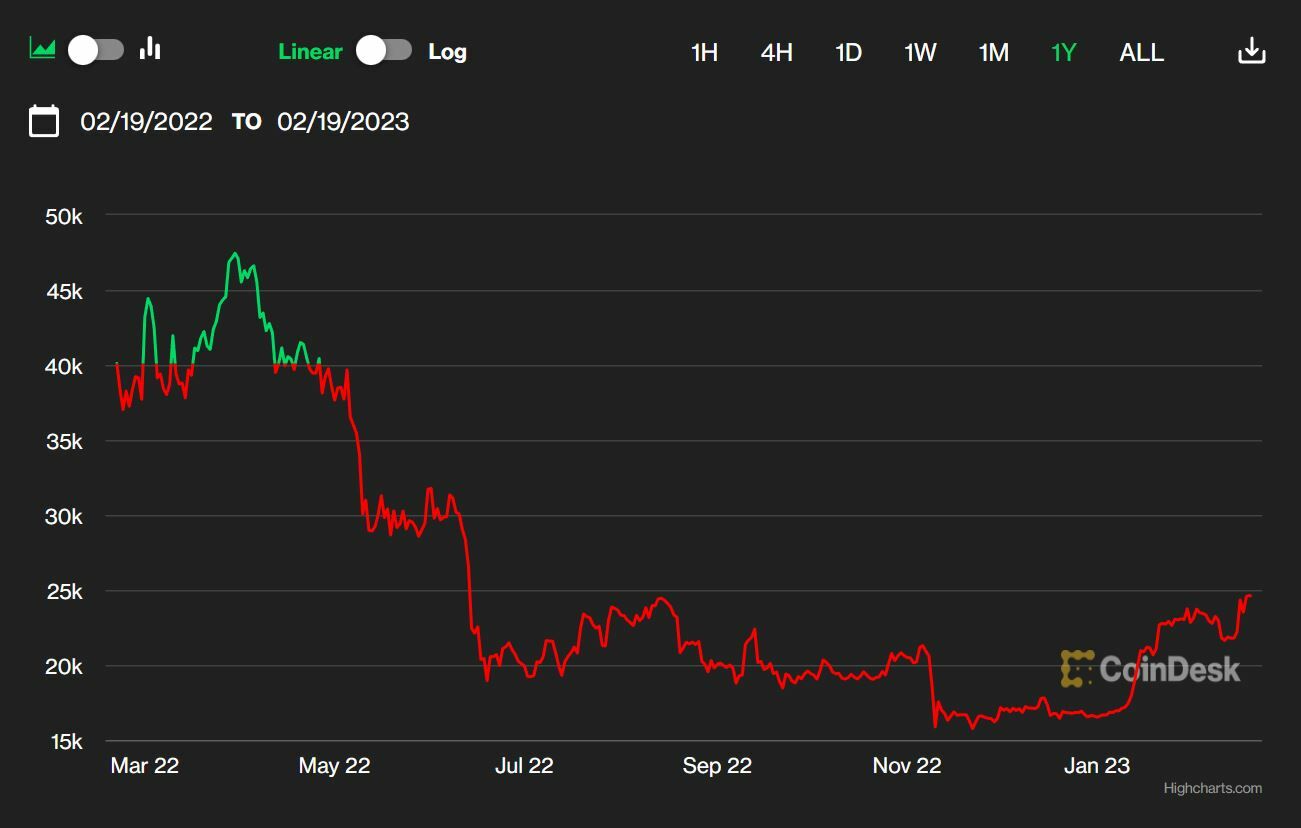Image resolution: width=1301 pixels, height=828 pixels.
Task: Select the ALL time range
Action: tap(1142, 53)
